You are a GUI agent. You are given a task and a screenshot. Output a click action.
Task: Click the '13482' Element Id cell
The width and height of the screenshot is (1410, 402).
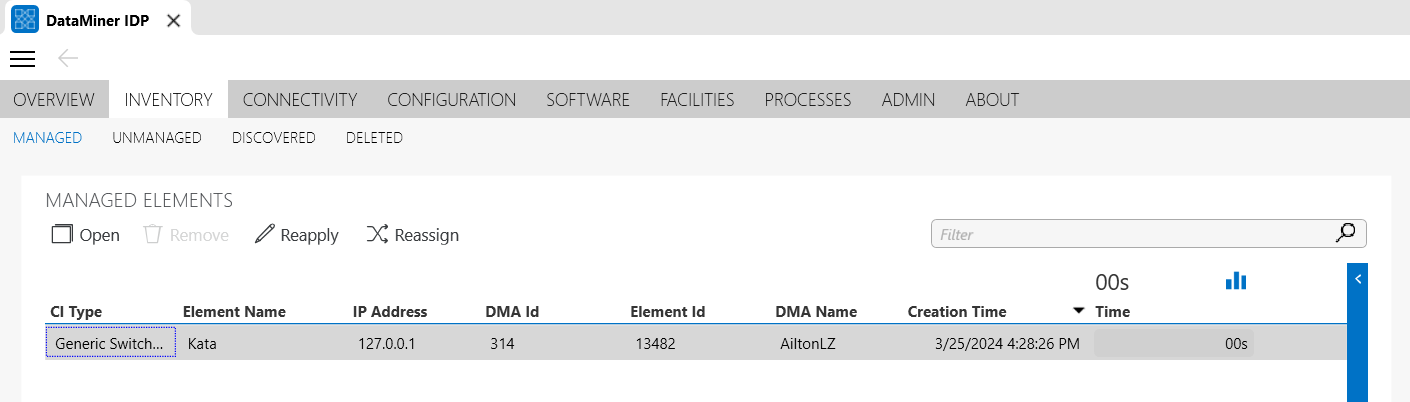(x=655, y=343)
